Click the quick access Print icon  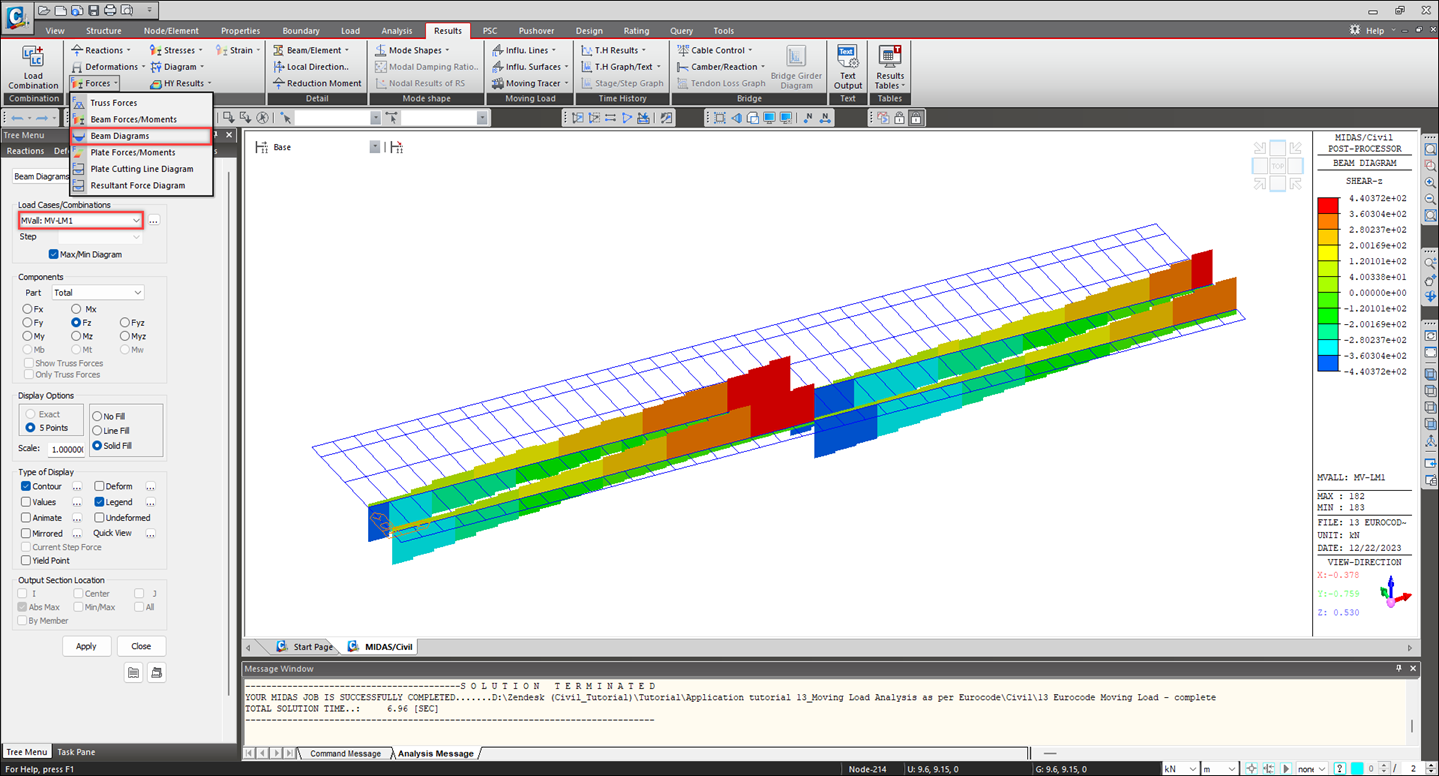coord(109,10)
